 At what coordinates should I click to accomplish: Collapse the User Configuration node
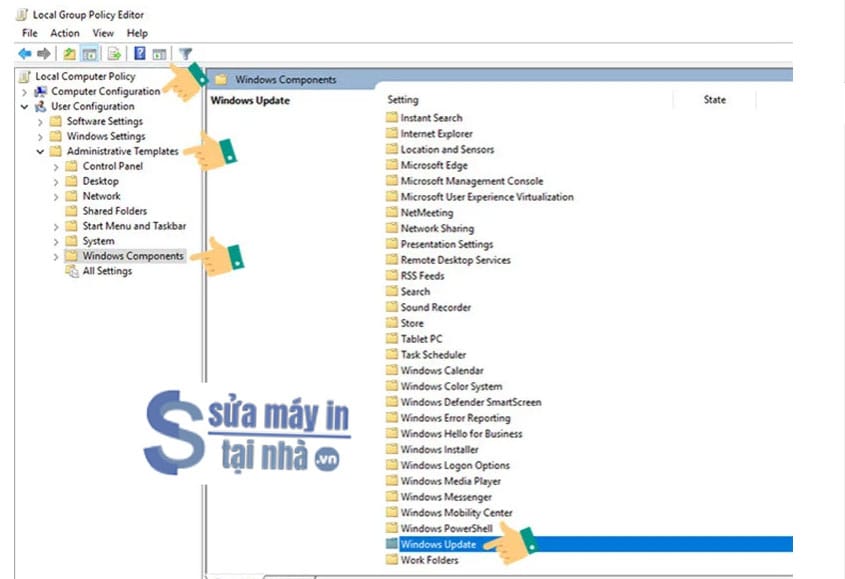coord(24,107)
